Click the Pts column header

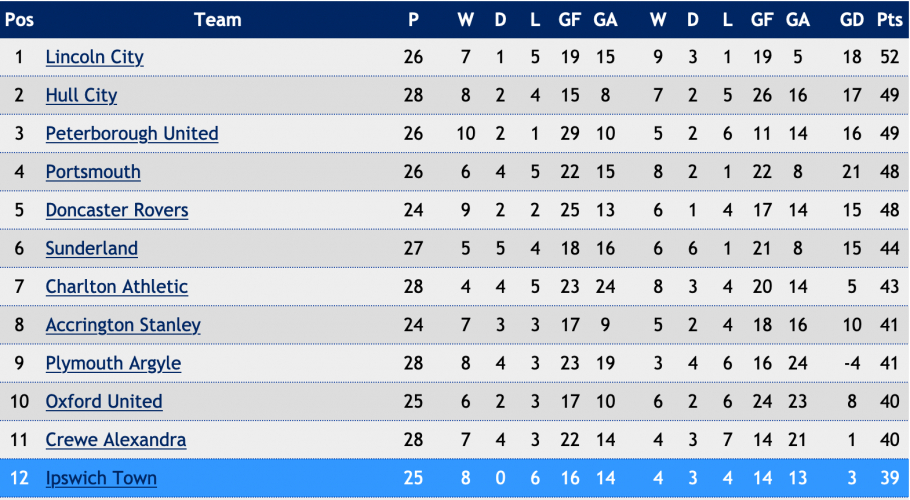[x=889, y=20]
